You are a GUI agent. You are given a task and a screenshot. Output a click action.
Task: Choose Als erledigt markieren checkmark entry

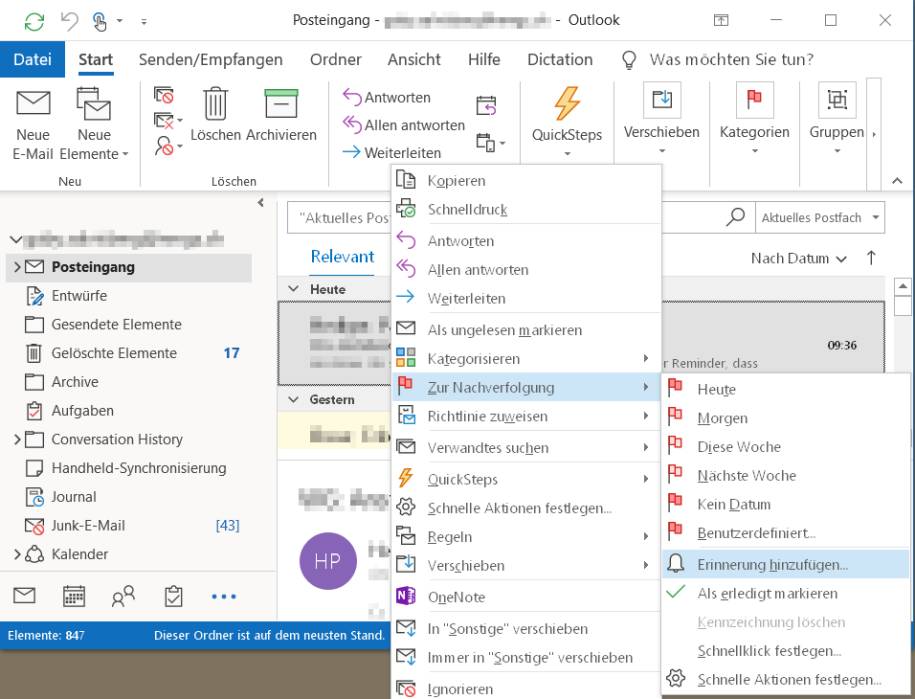(785, 593)
